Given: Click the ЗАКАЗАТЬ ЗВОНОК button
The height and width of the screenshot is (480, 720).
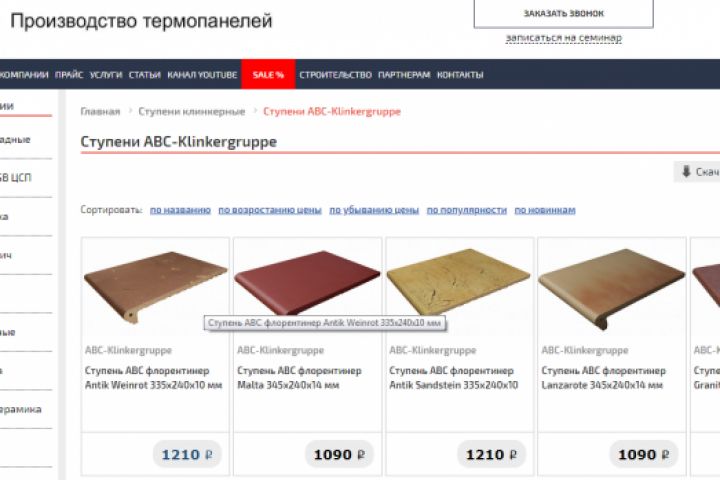Looking at the screenshot, I should [563, 14].
